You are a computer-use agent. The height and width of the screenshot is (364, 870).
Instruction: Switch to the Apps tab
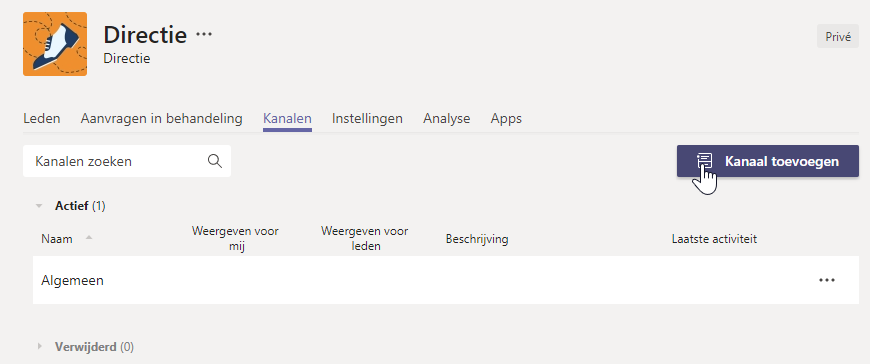tap(506, 118)
